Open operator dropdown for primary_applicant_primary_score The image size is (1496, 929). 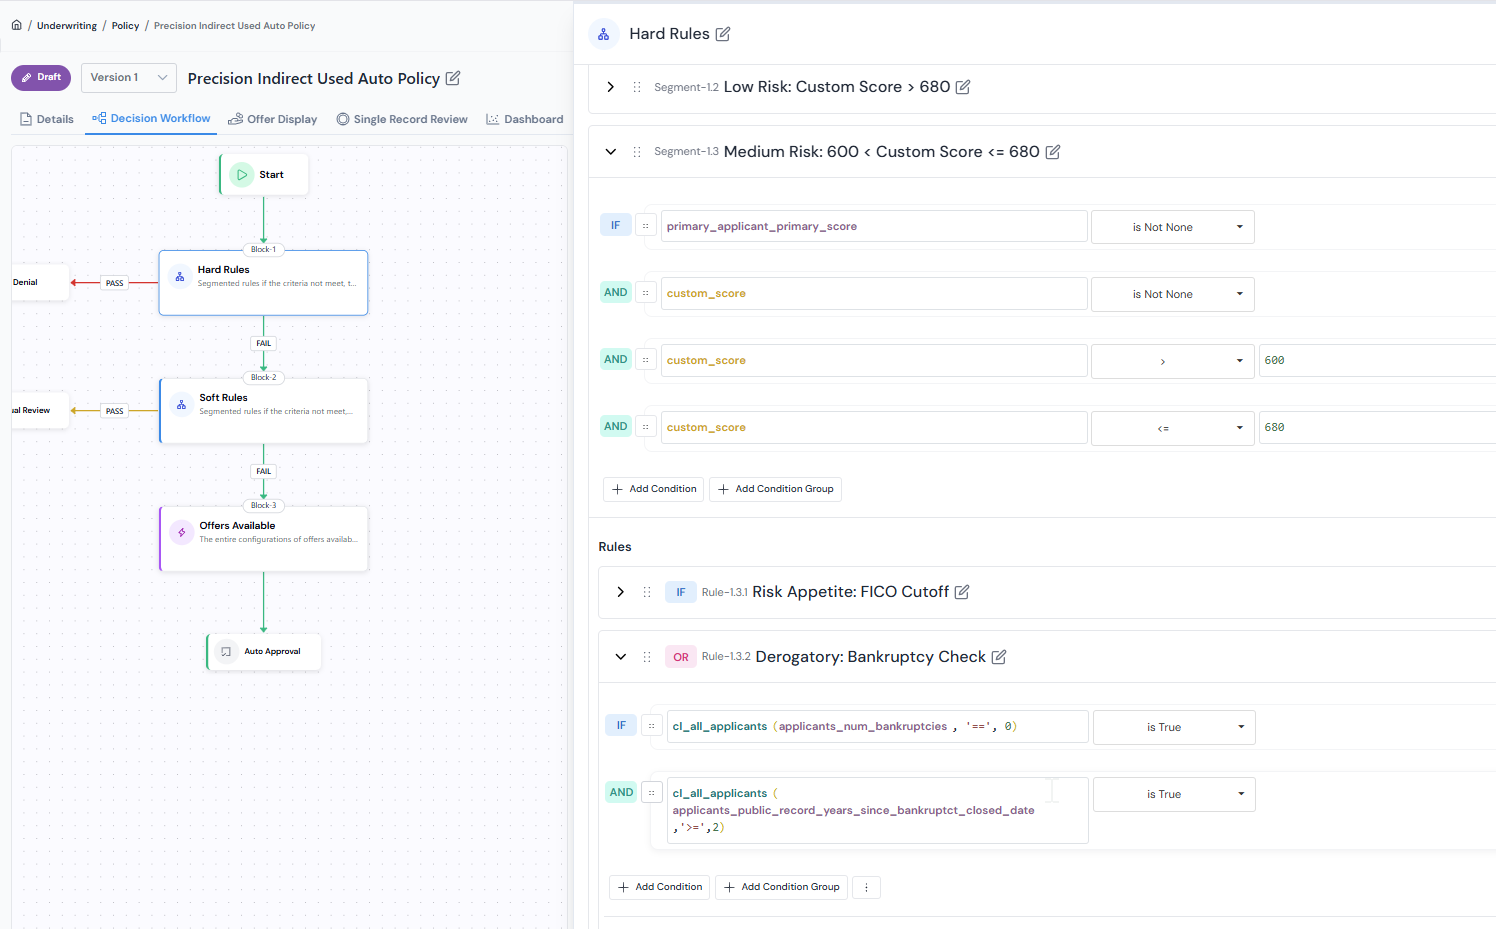point(1172,227)
